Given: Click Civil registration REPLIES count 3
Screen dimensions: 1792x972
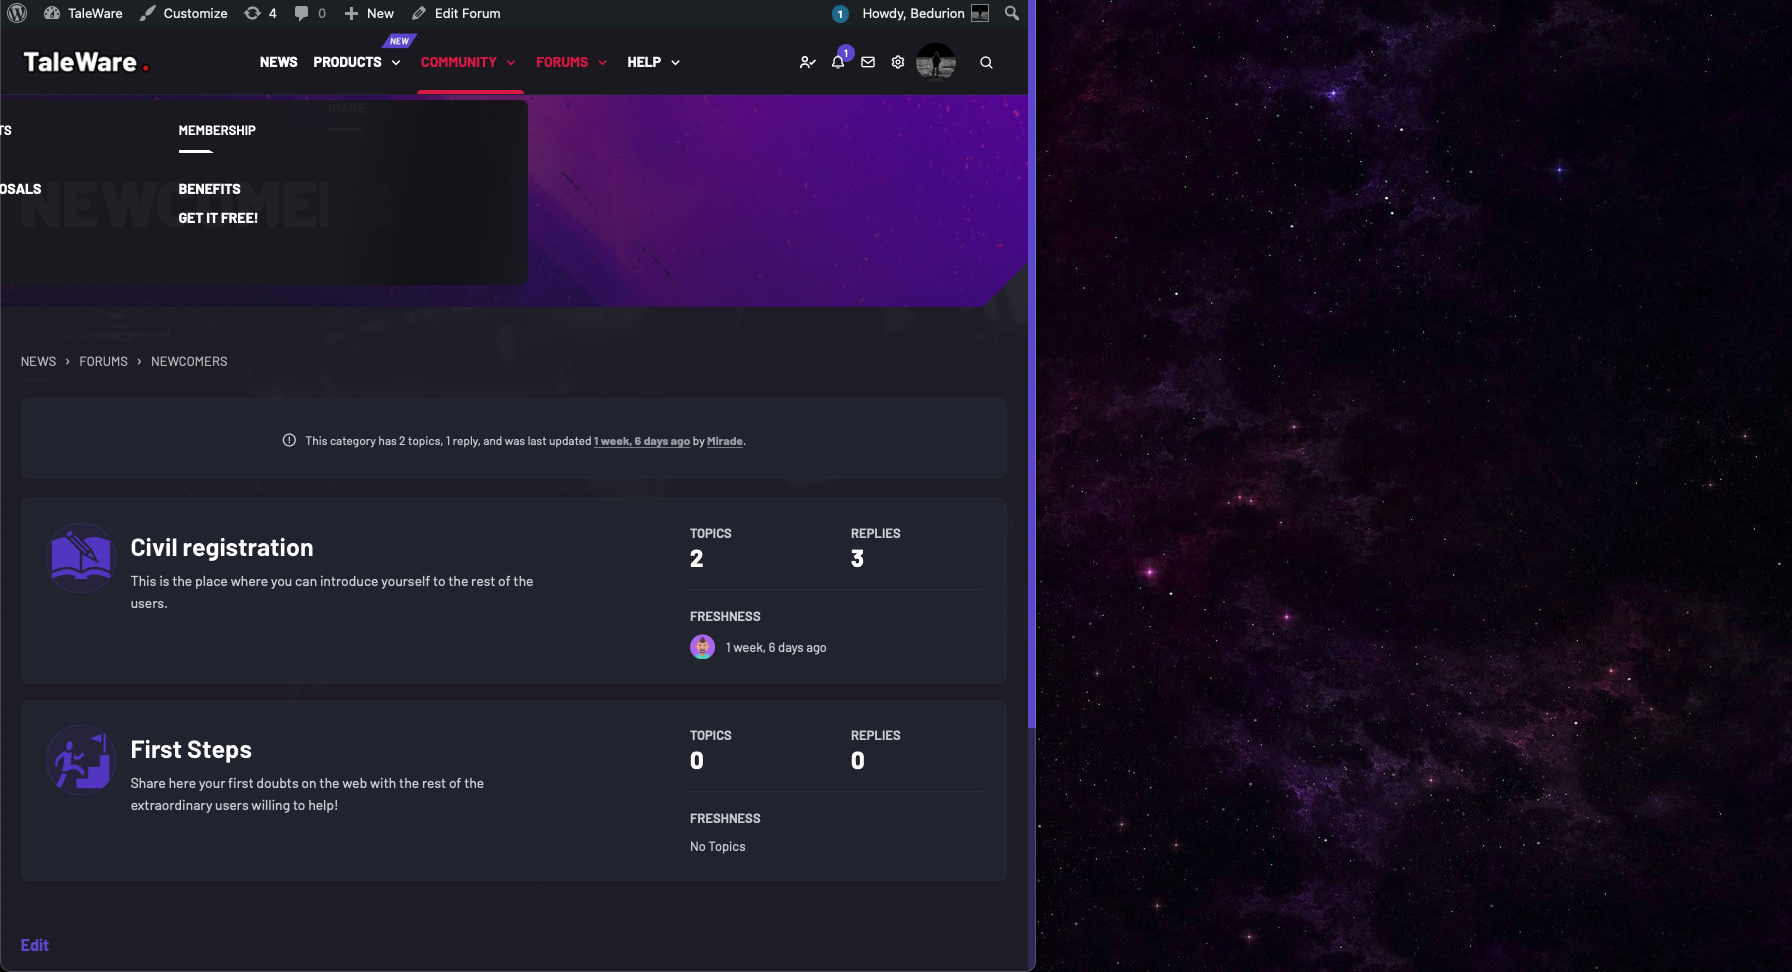Looking at the screenshot, I should 857,559.
